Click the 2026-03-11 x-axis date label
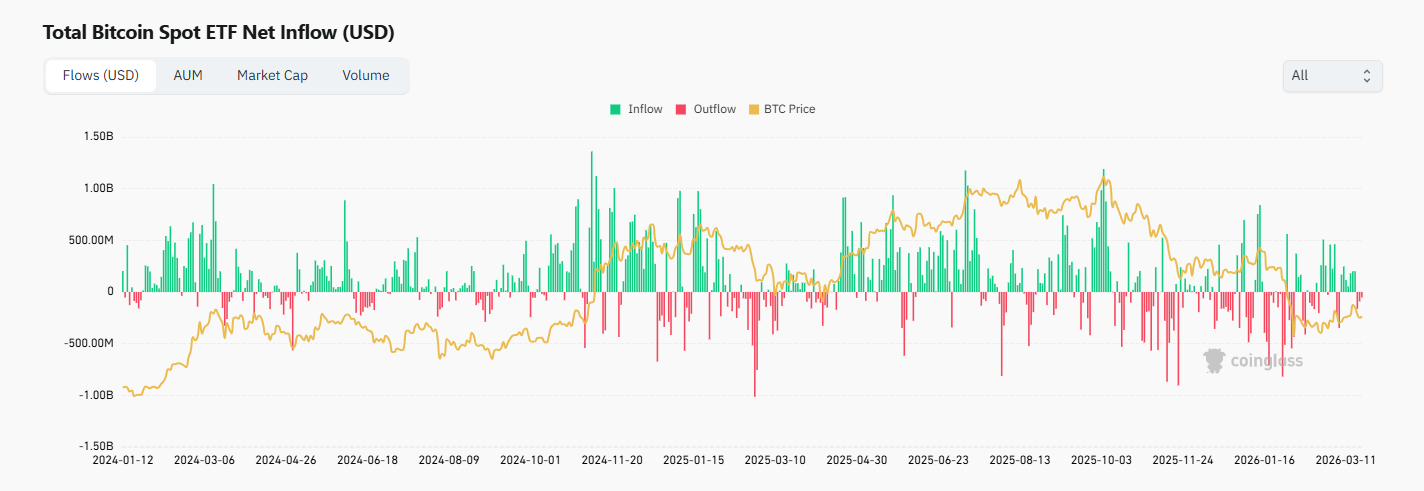1424x491 pixels. 1344,461
